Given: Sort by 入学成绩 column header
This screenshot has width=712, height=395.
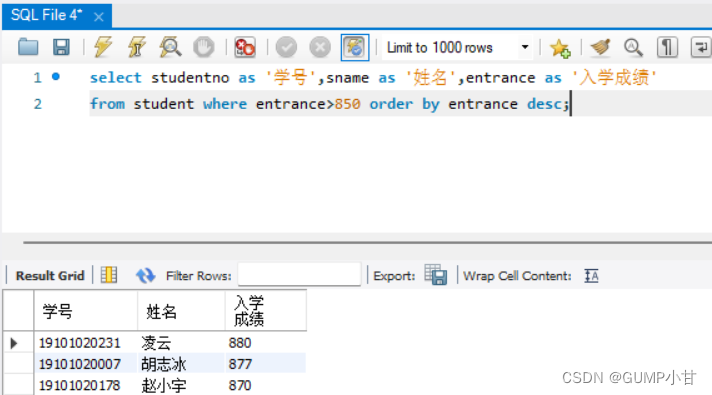Looking at the screenshot, I should point(266,311).
